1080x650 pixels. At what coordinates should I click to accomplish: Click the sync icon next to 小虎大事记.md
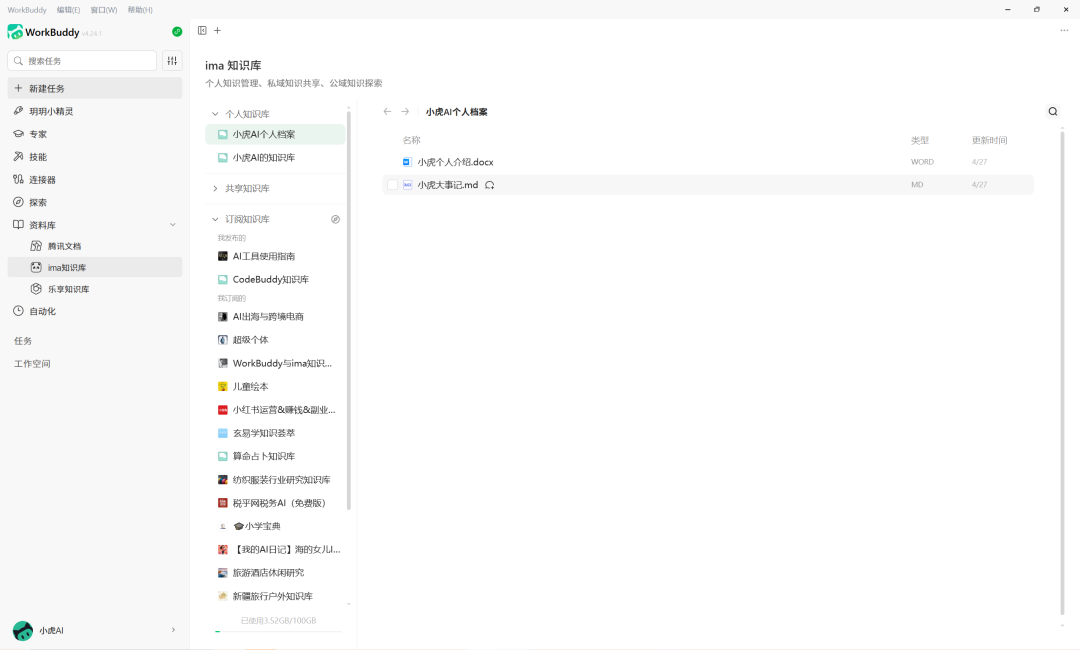490,185
